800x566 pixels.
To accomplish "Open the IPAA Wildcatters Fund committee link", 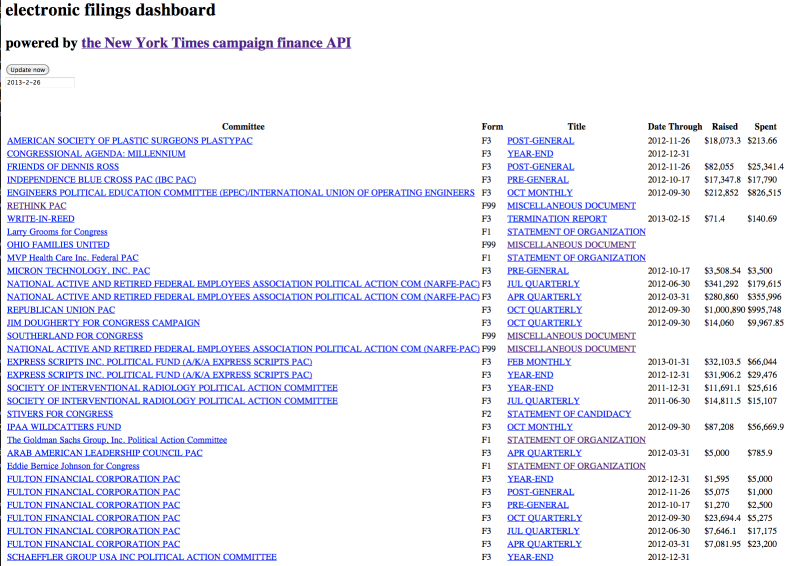I will point(64,427).
